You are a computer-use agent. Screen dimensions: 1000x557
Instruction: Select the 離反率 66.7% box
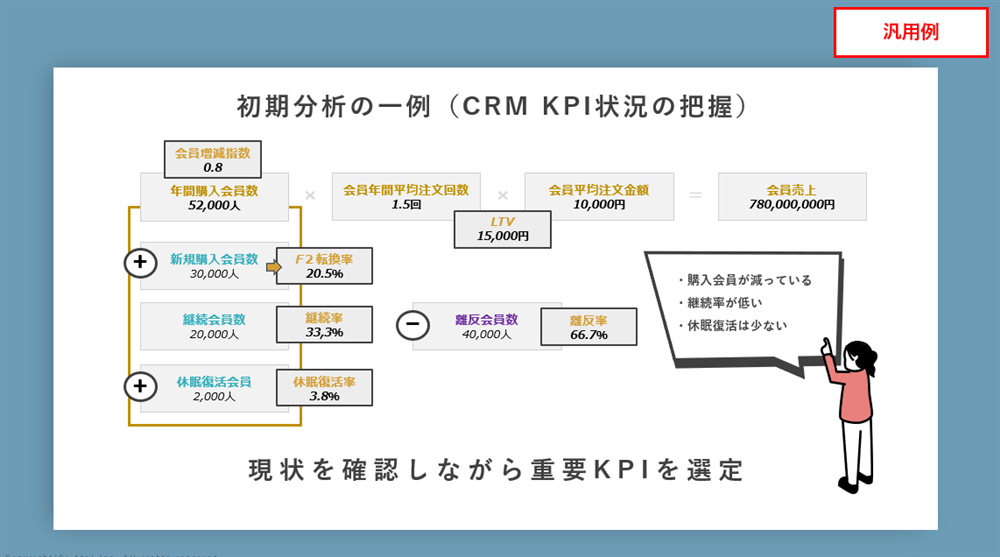[589, 327]
